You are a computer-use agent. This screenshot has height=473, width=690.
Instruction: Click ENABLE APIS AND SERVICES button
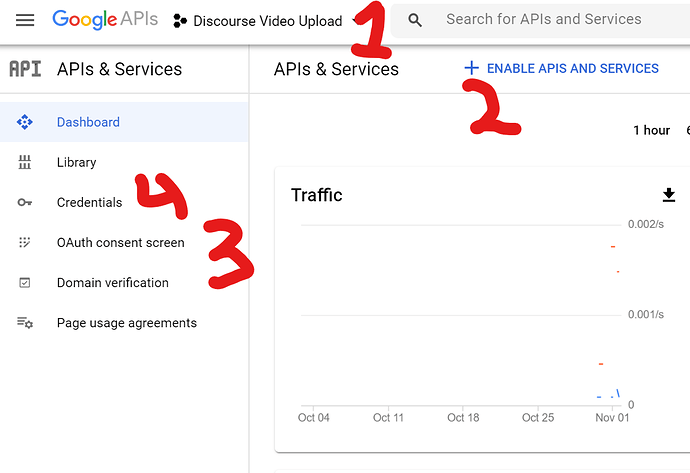(x=562, y=68)
